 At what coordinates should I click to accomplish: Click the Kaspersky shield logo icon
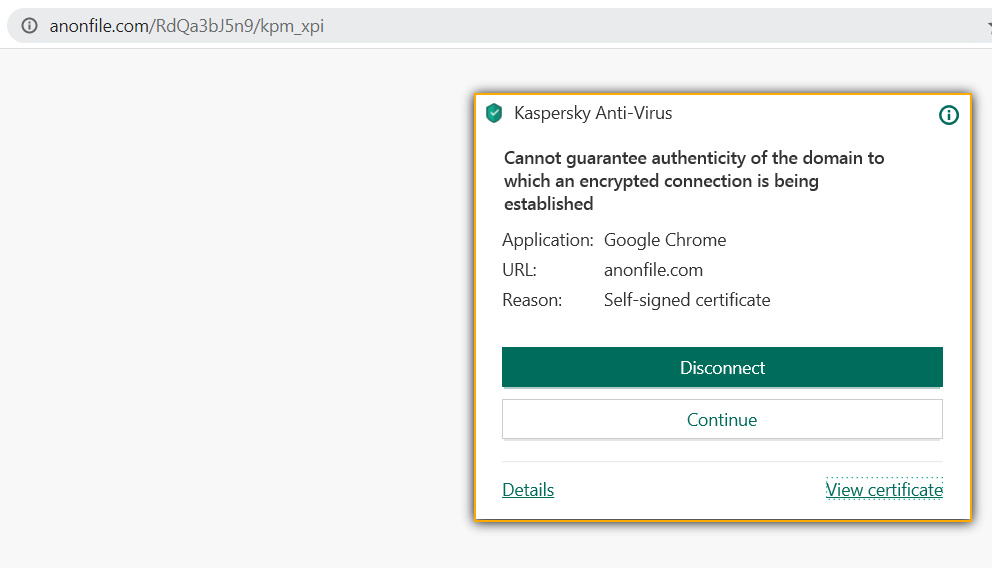click(494, 113)
